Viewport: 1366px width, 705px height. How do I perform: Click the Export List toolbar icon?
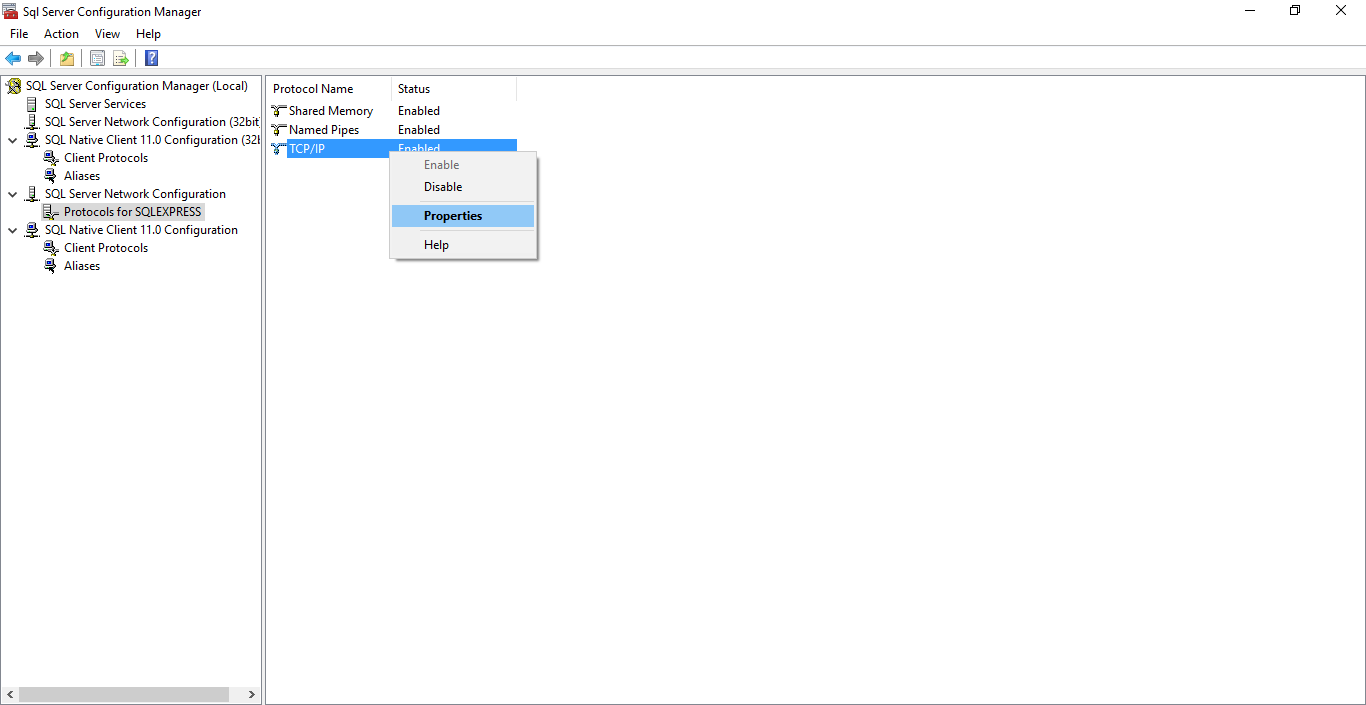tap(121, 58)
